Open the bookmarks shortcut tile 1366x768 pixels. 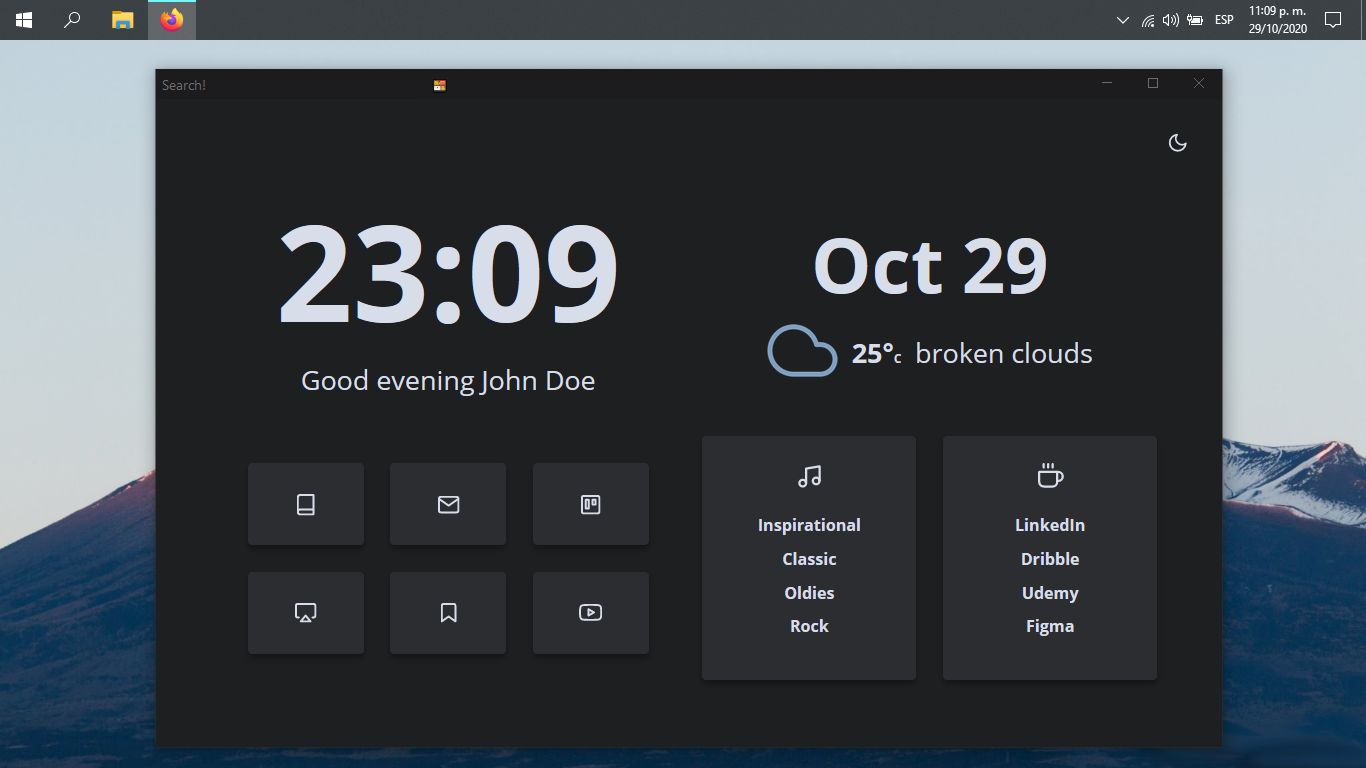tap(448, 612)
